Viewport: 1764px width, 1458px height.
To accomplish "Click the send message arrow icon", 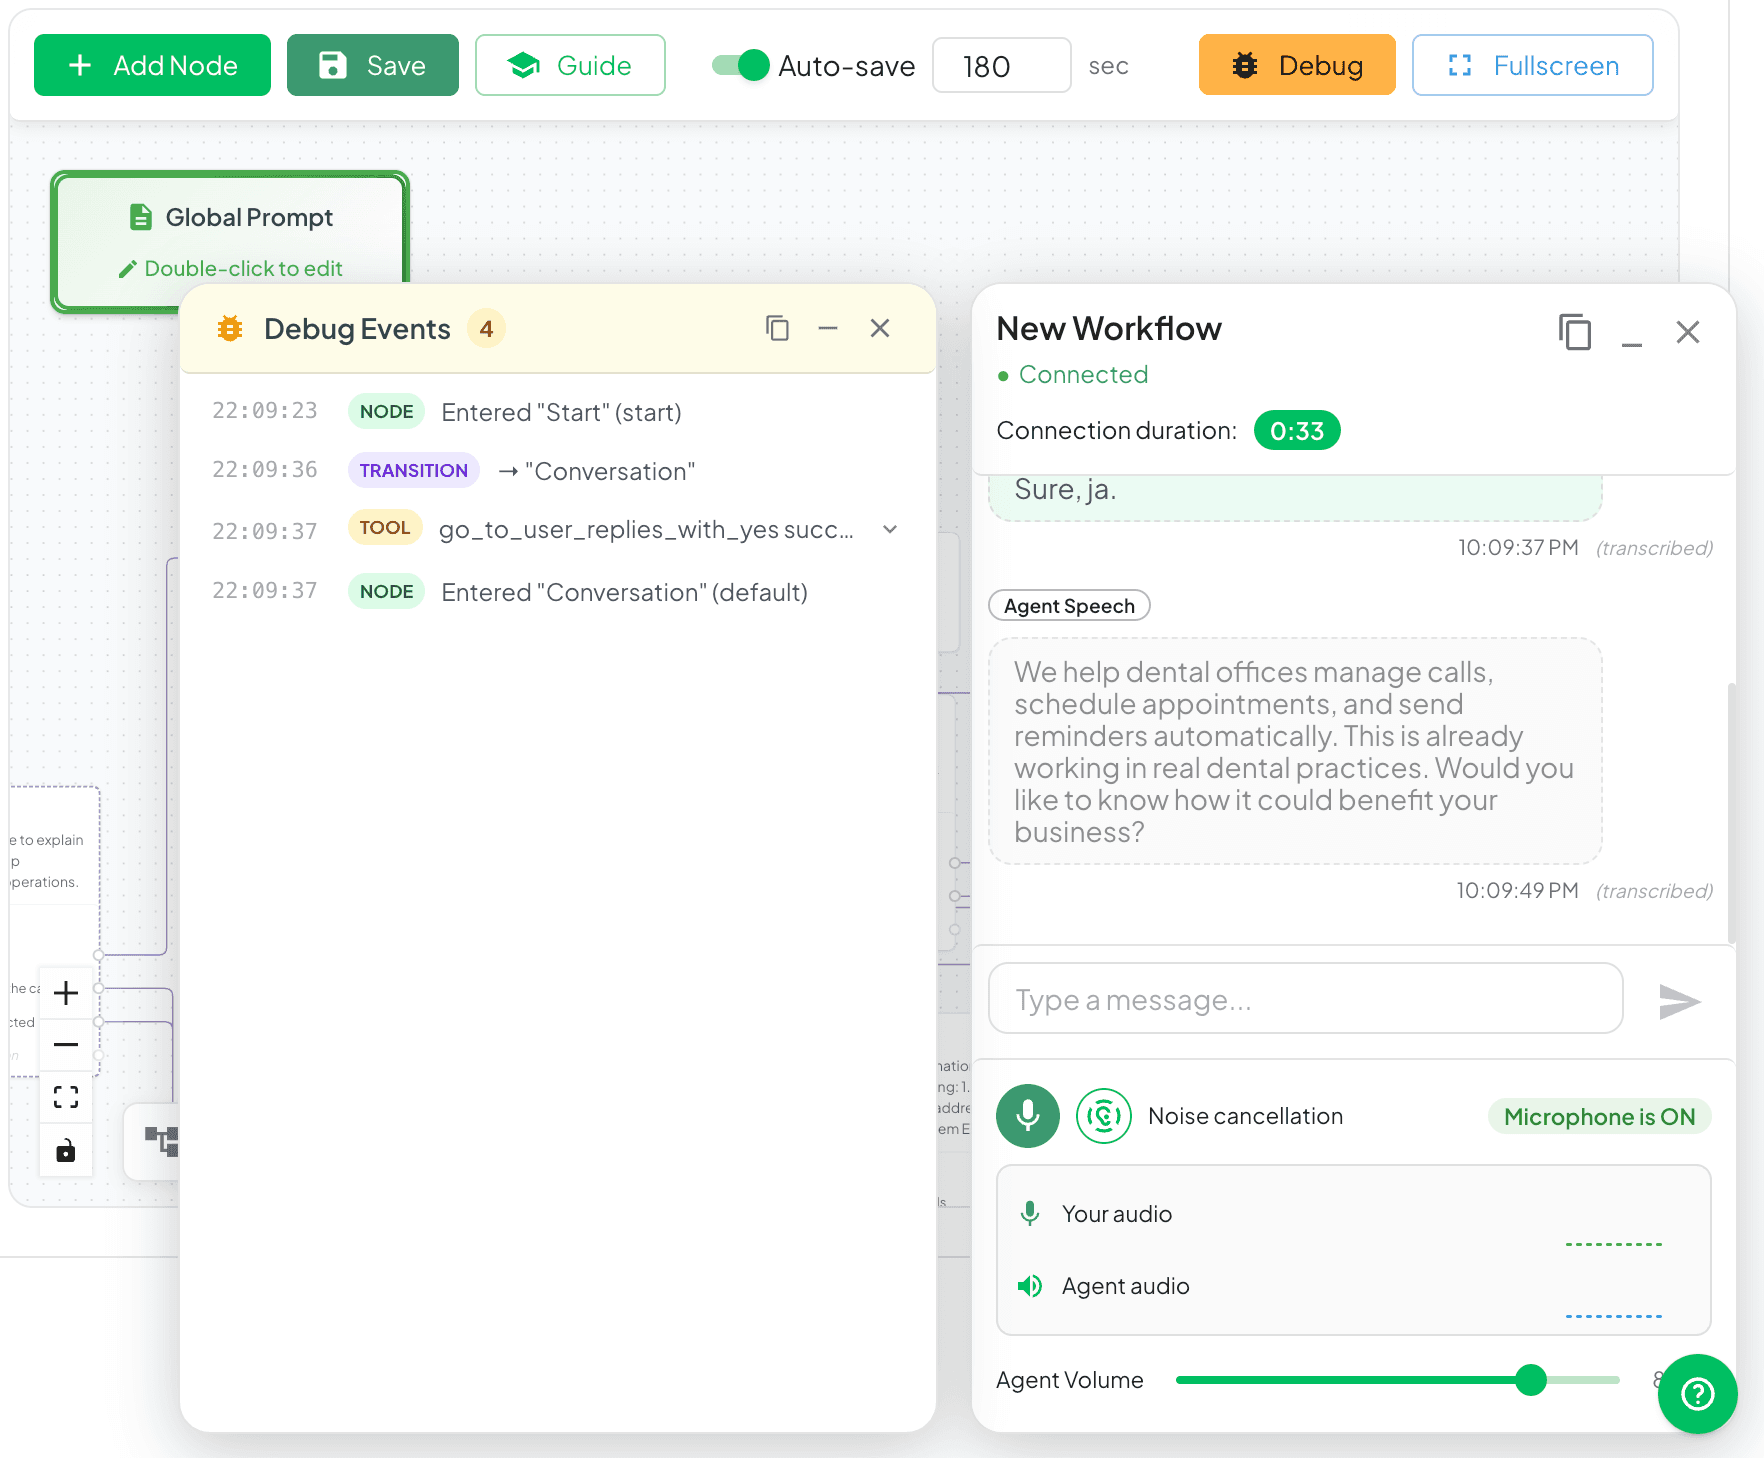I will [x=1678, y=1001].
